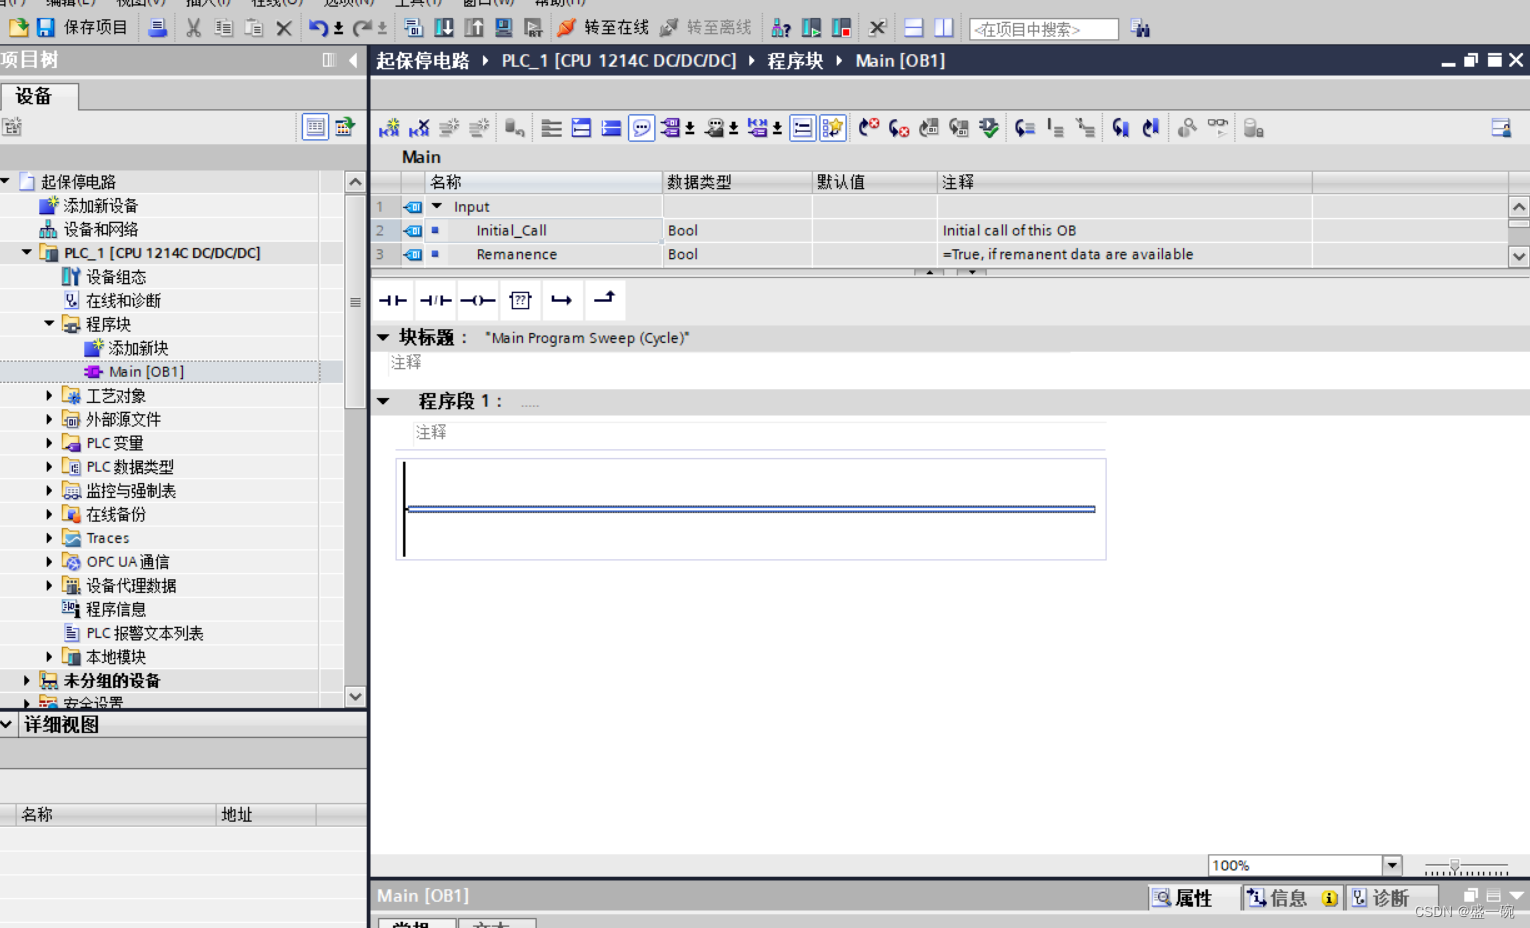
Task: Click the delete network icon in the editor toolbar
Action: tap(419, 128)
